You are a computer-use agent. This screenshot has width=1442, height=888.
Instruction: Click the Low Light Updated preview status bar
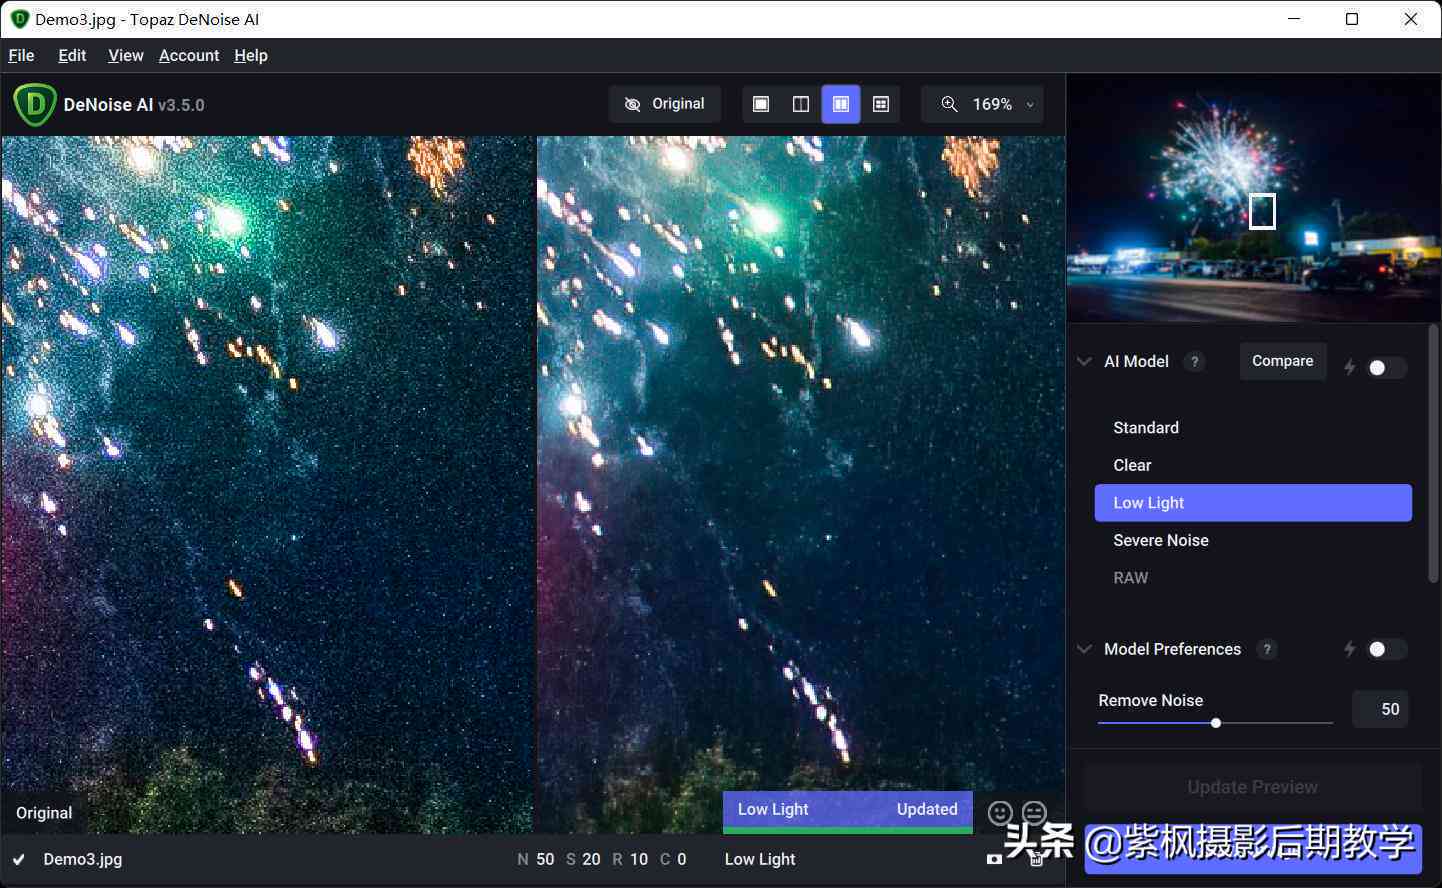pos(848,812)
